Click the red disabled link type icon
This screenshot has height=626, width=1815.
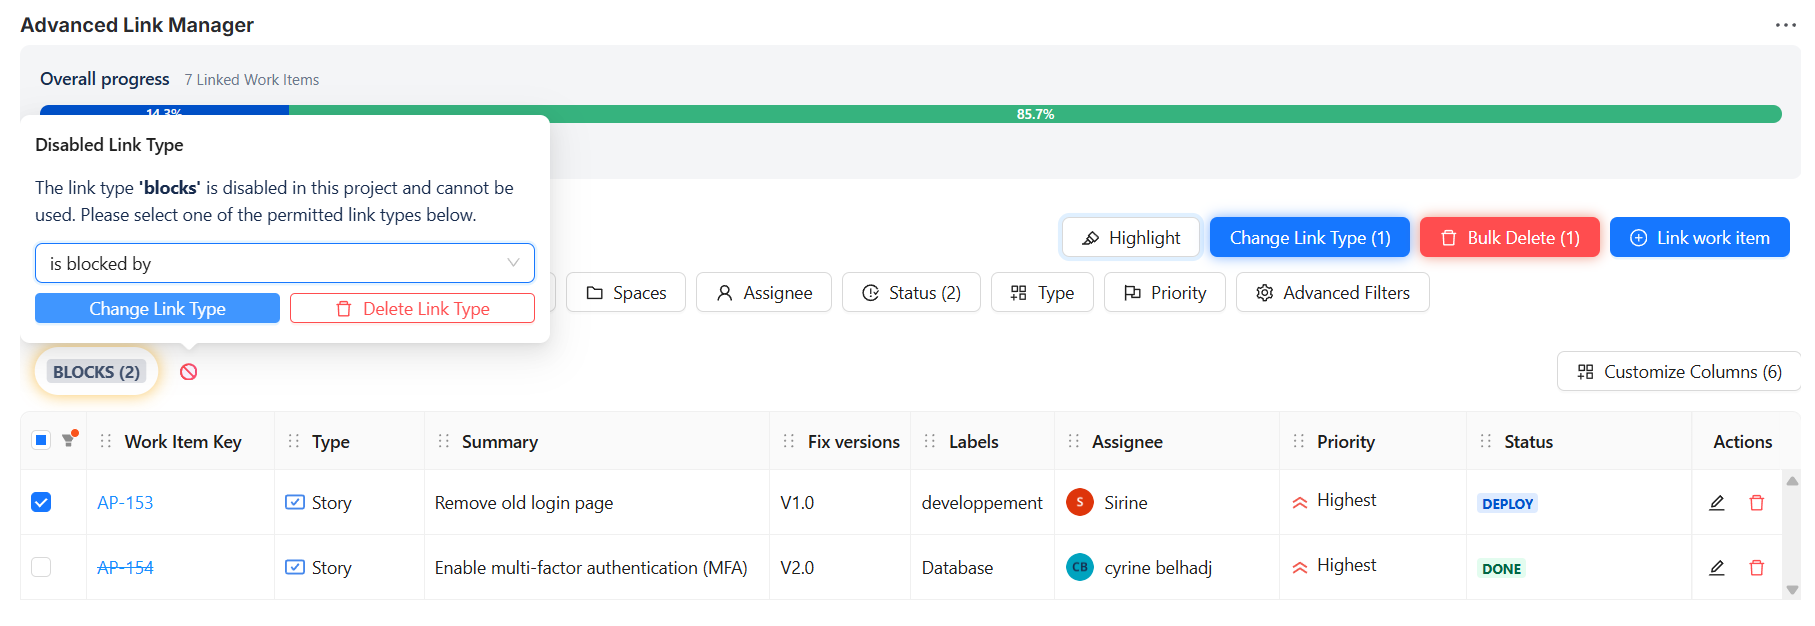[x=188, y=372]
